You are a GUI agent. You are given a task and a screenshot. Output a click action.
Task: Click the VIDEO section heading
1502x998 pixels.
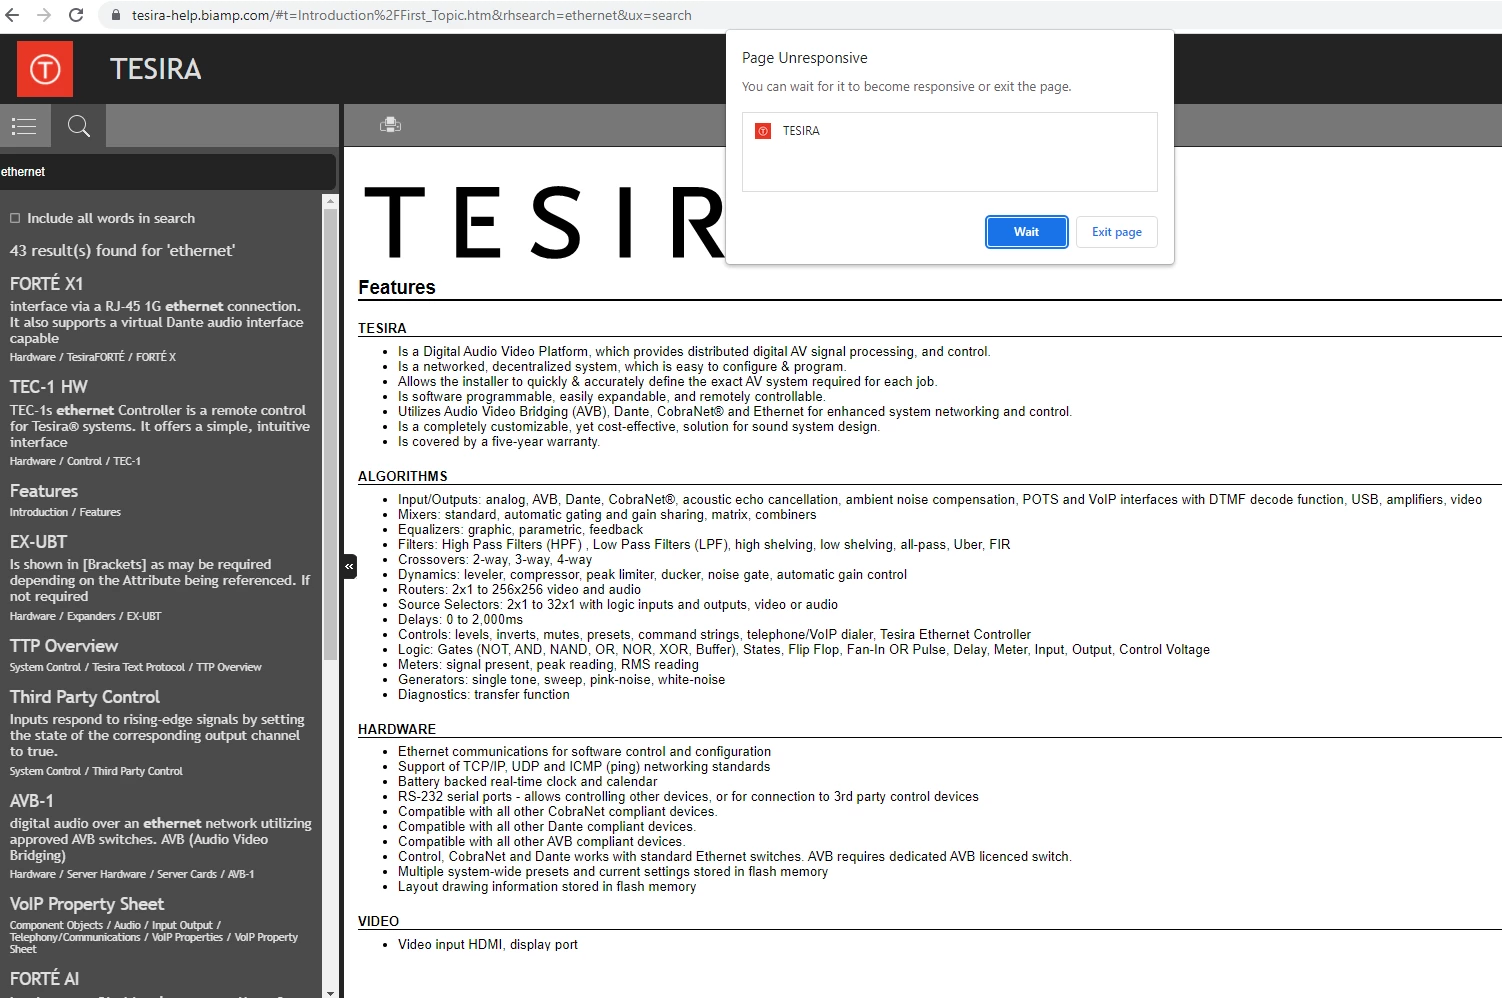tap(378, 921)
